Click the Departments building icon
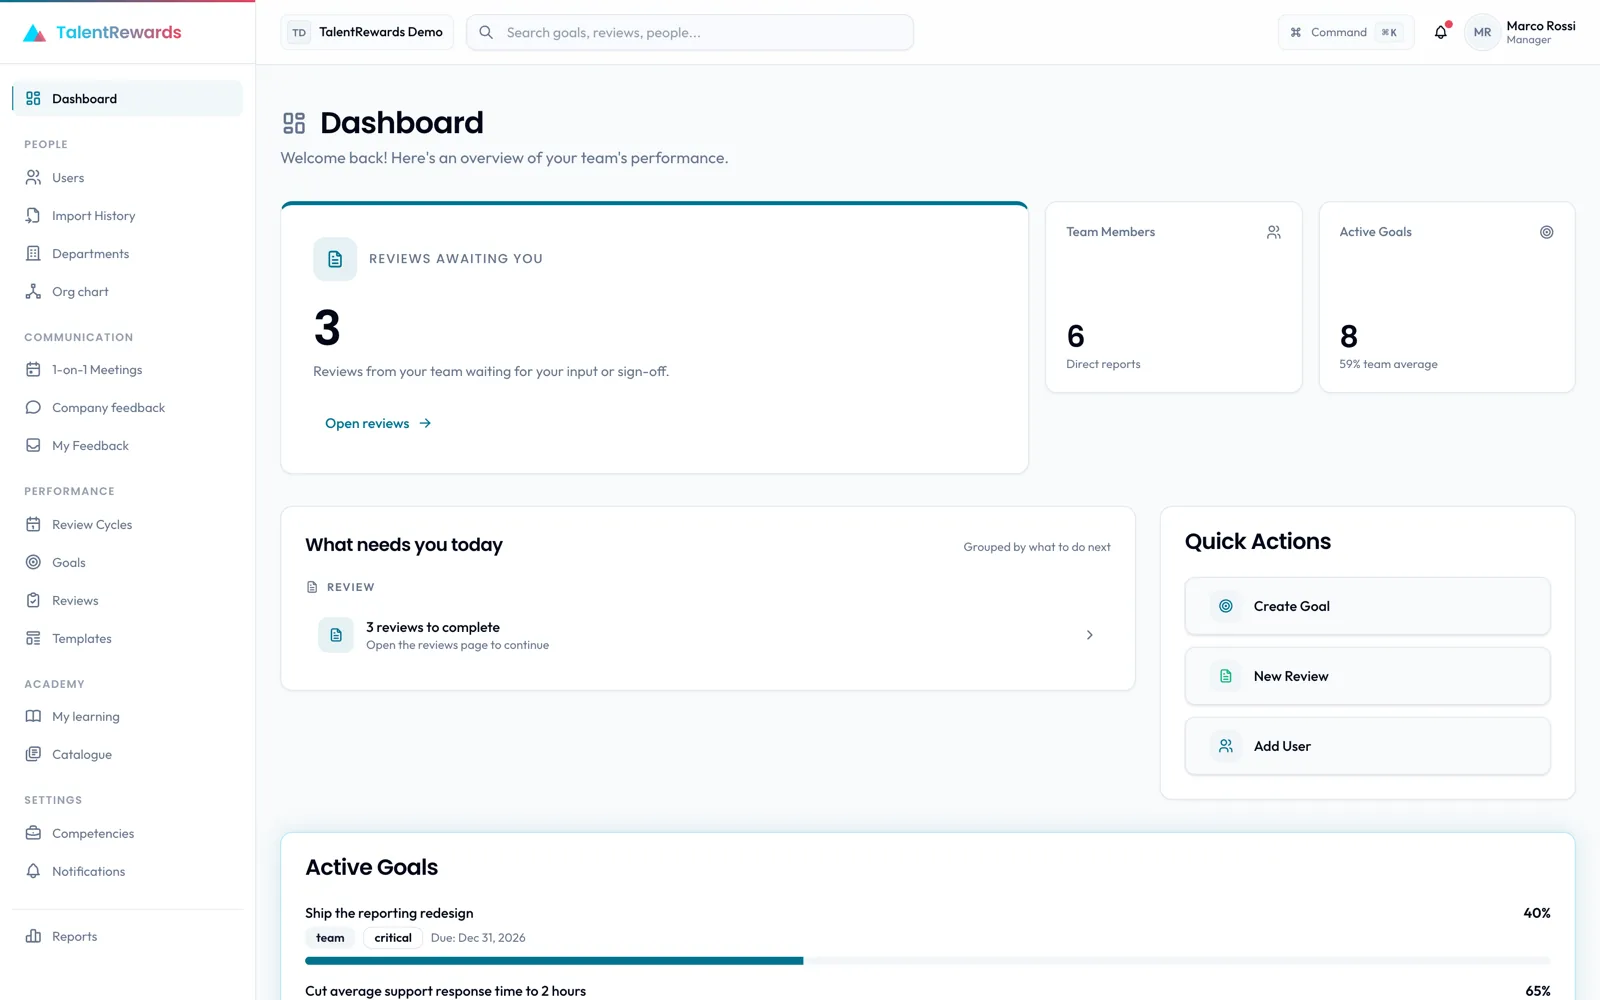Screen dimensions: 1600x1000 pos(33,253)
